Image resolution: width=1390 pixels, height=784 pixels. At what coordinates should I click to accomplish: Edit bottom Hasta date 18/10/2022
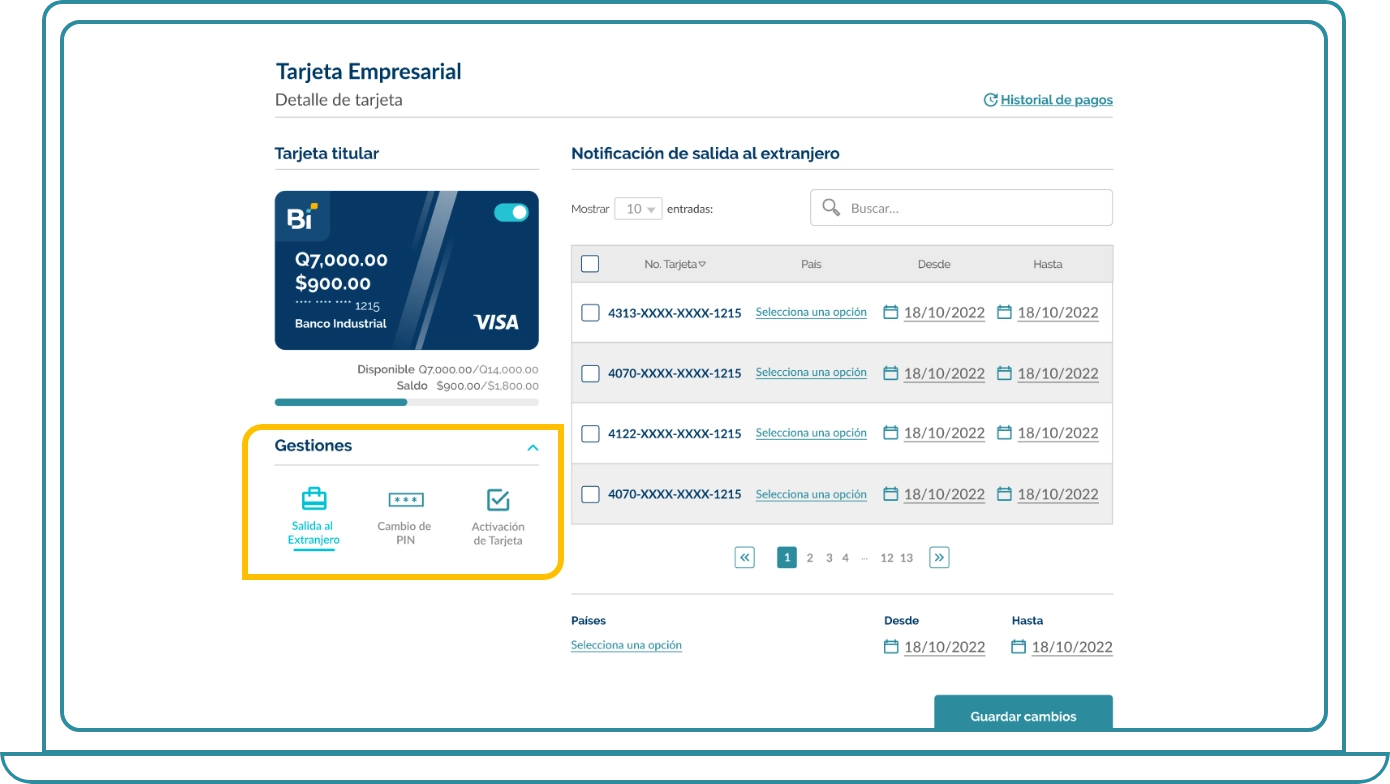[x=1072, y=647]
